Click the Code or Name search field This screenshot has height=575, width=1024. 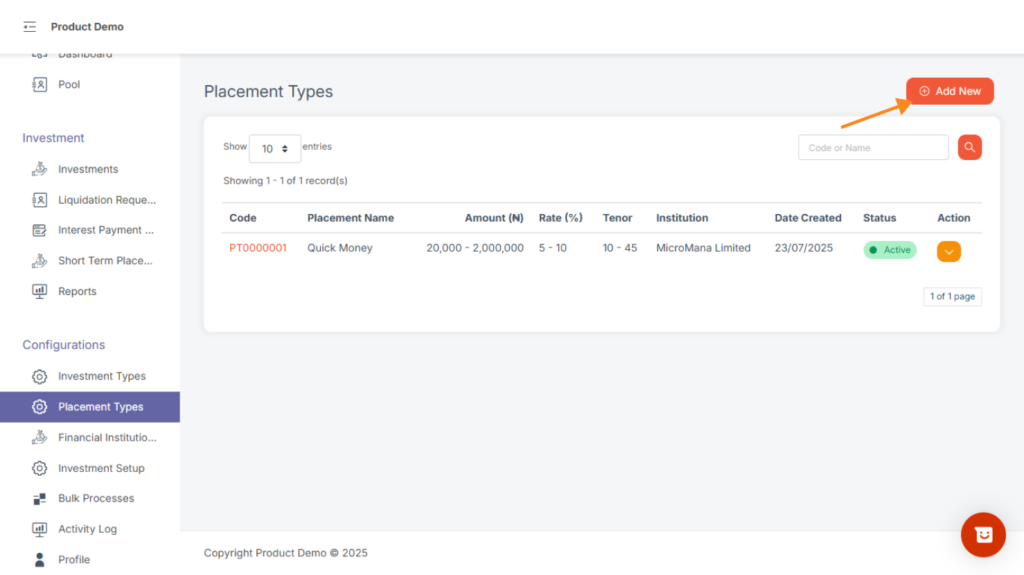tap(872, 148)
